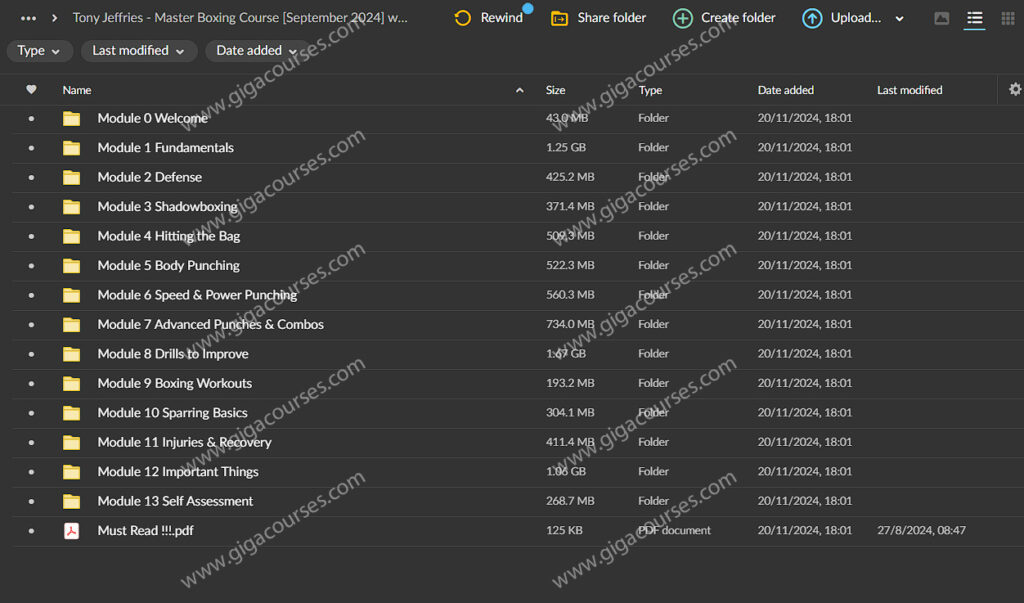Sort by the Name column header
Image resolution: width=1024 pixels, height=603 pixels.
77,90
